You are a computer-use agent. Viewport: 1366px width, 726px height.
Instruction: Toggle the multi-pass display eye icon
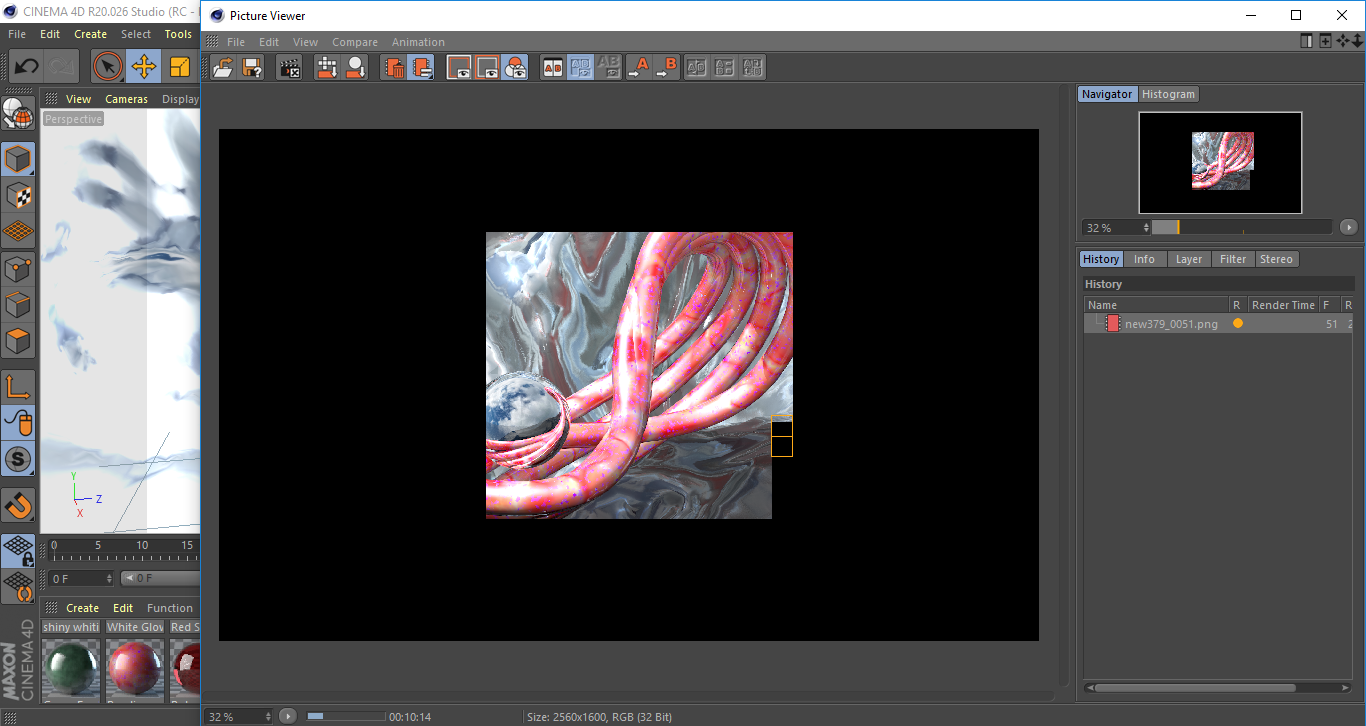[515, 68]
